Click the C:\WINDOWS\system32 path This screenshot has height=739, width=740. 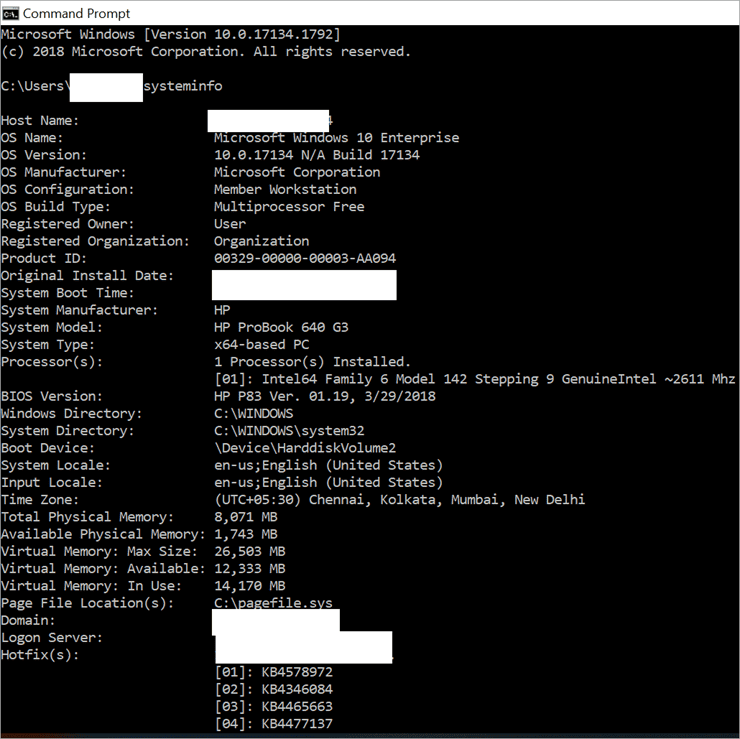289,430
